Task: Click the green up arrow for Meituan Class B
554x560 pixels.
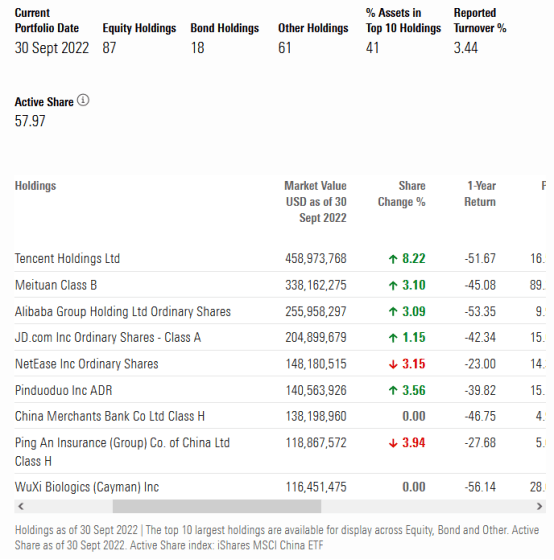Action: click(x=393, y=285)
